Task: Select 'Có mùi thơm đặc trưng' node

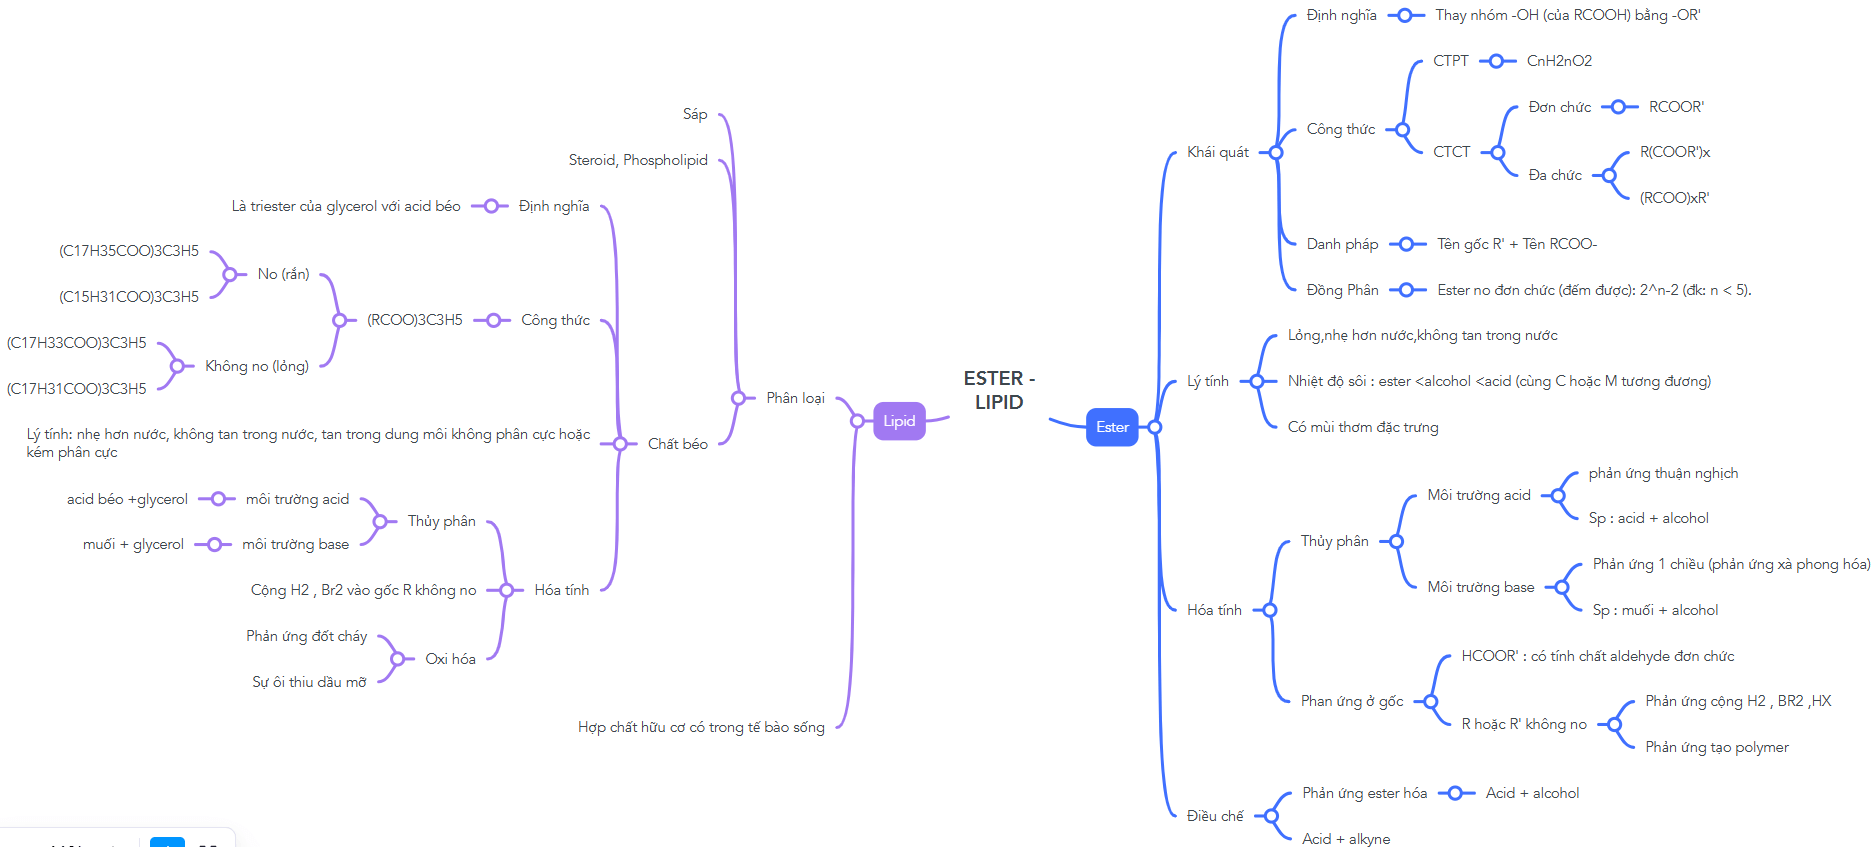Action: (1363, 427)
